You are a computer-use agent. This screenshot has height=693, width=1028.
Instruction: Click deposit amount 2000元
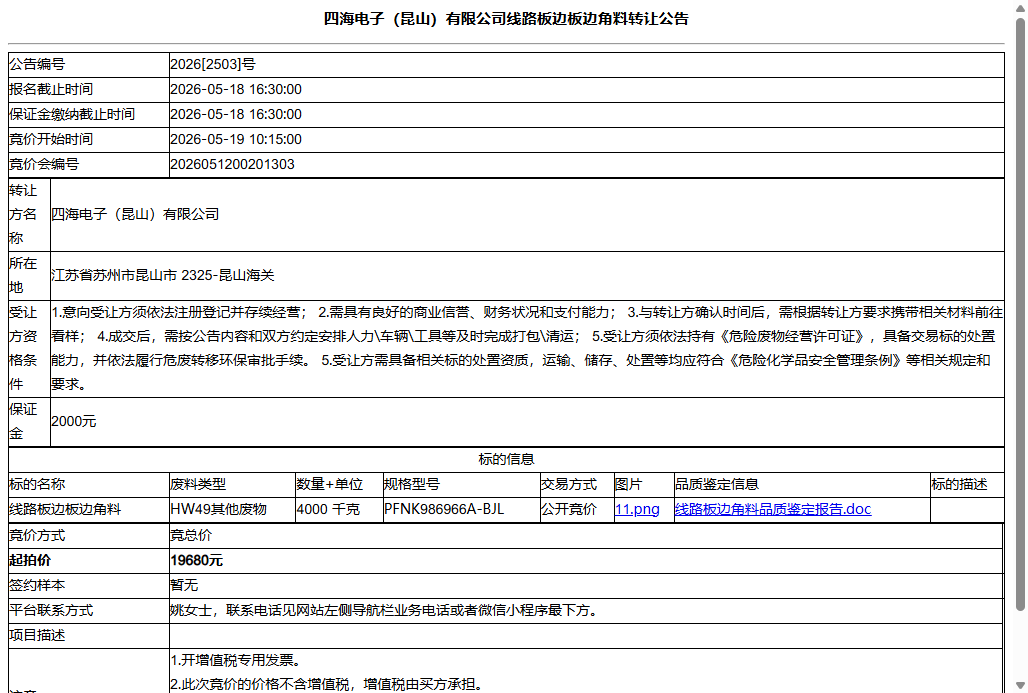(73, 422)
